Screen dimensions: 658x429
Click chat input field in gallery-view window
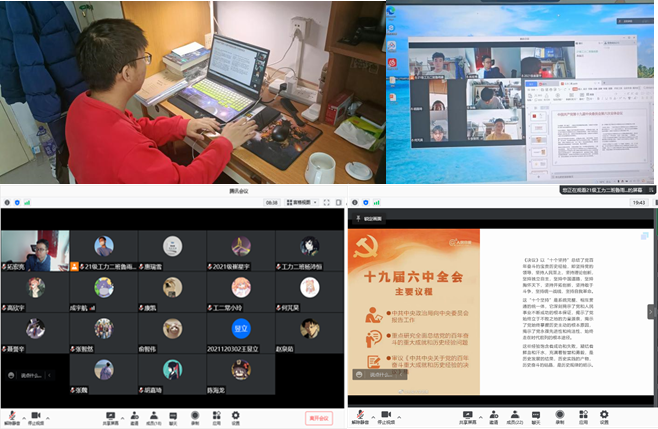[x=40, y=375]
